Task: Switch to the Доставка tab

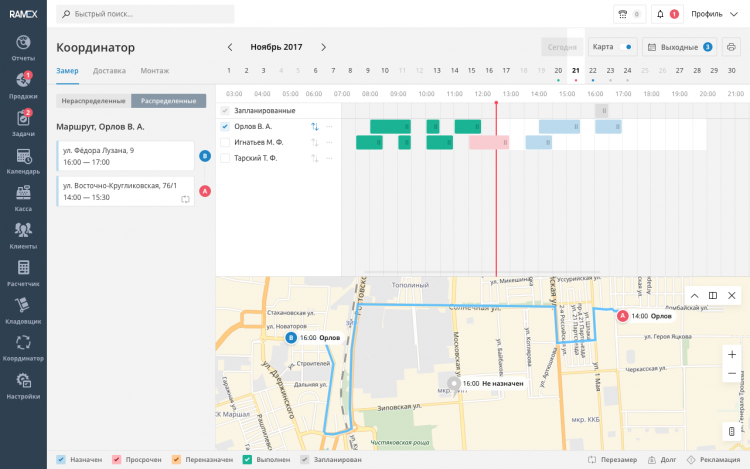Action: click(x=109, y=71)
